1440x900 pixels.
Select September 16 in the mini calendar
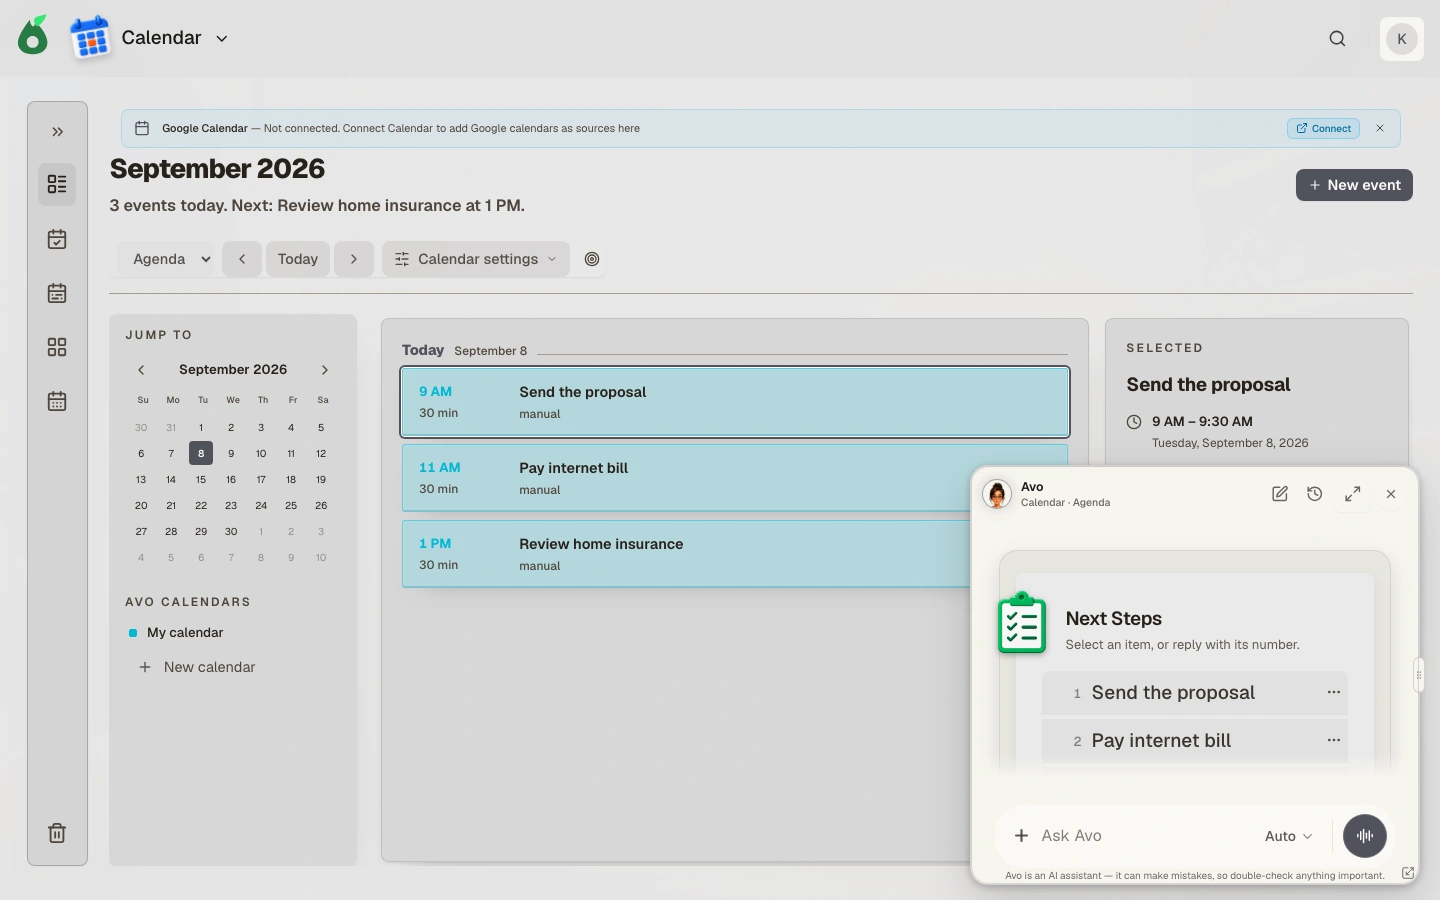click(231, 480)
